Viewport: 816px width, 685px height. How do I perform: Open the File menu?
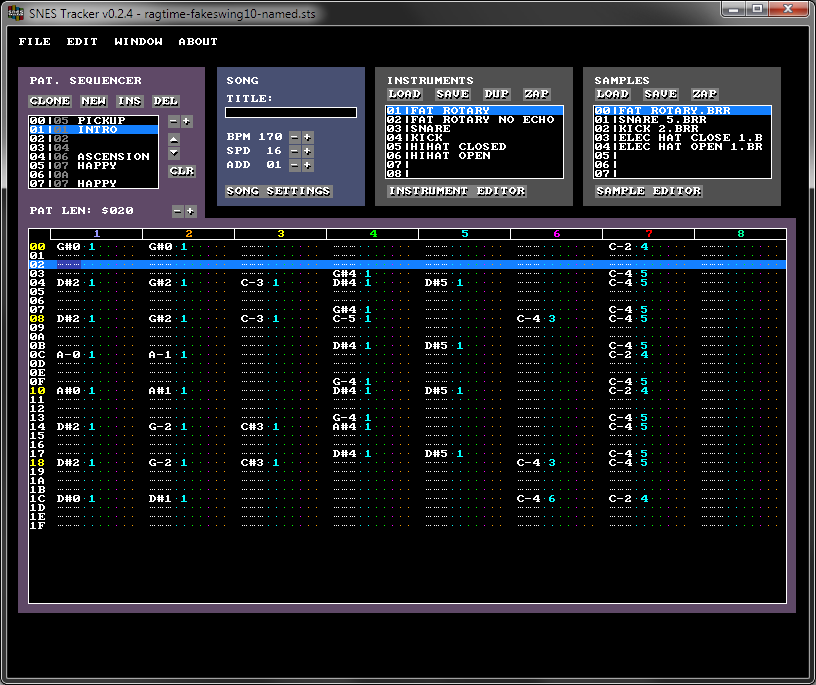coord(34,42)
